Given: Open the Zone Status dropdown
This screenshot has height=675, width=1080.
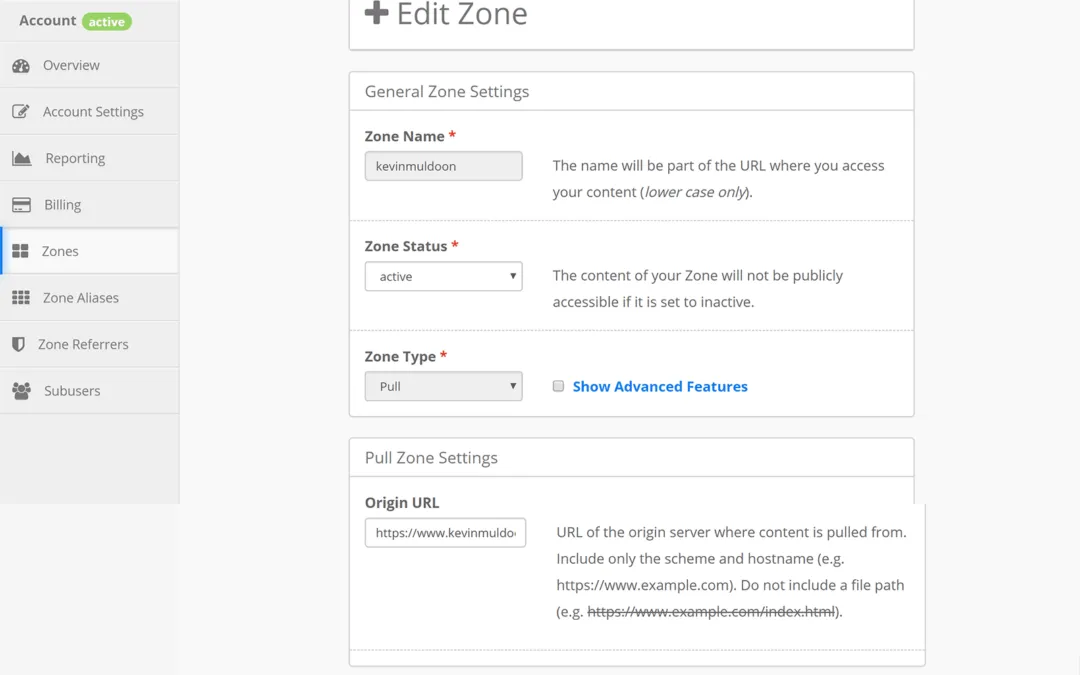Looking at the screenshot, I should point(443,276).
